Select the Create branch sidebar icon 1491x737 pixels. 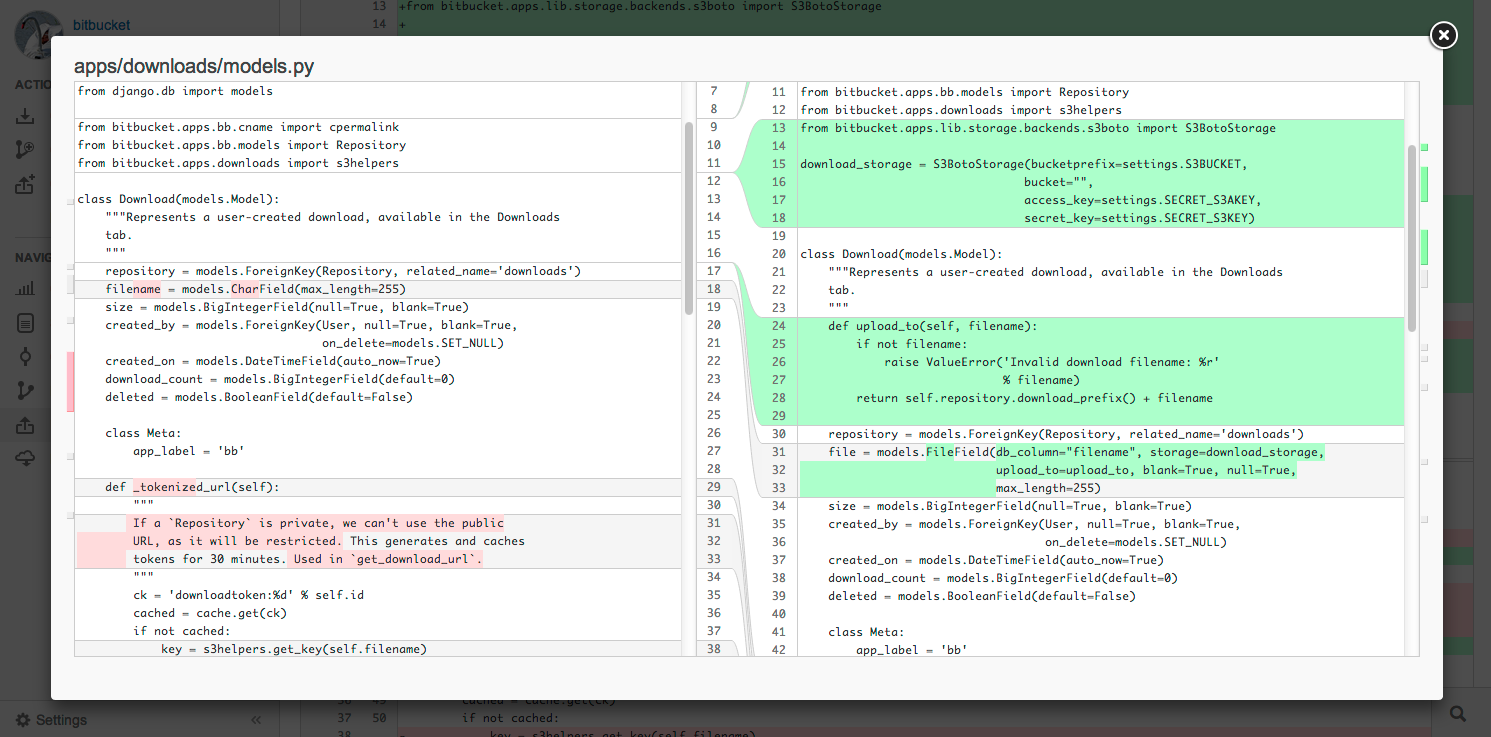tap(25, 150)
